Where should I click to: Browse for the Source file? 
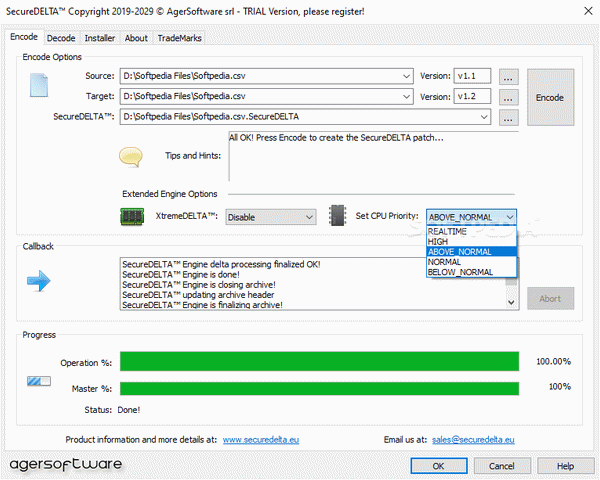coord(509,77)
